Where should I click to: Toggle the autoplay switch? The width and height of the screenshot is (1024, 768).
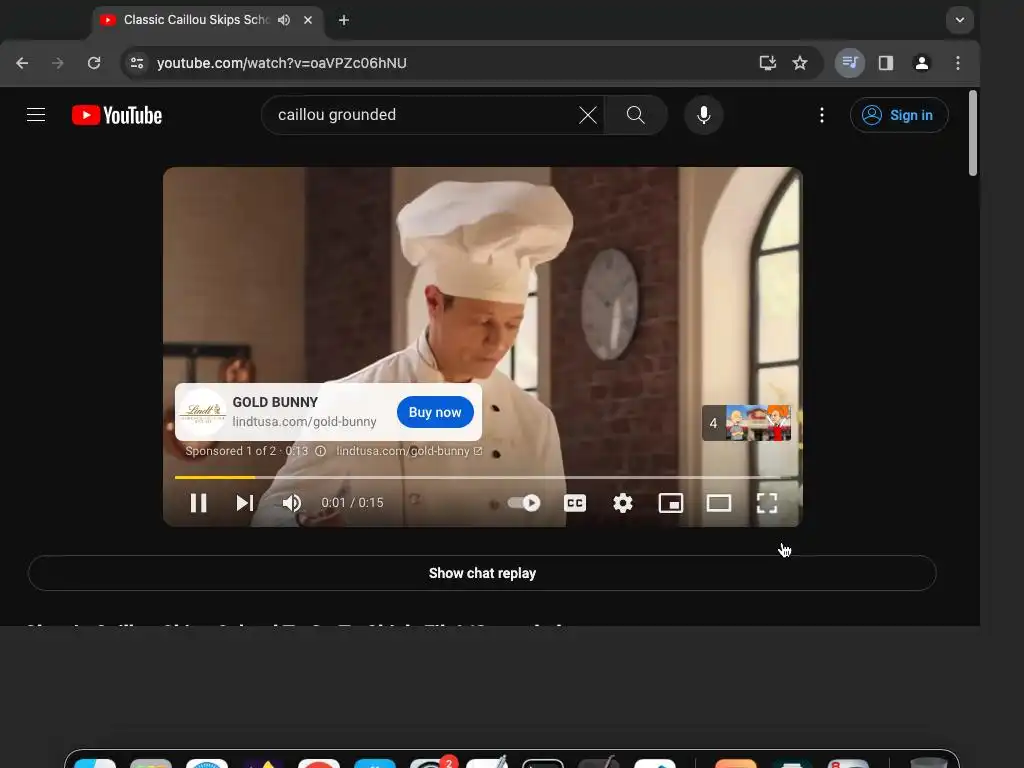(x=524, y=503)
